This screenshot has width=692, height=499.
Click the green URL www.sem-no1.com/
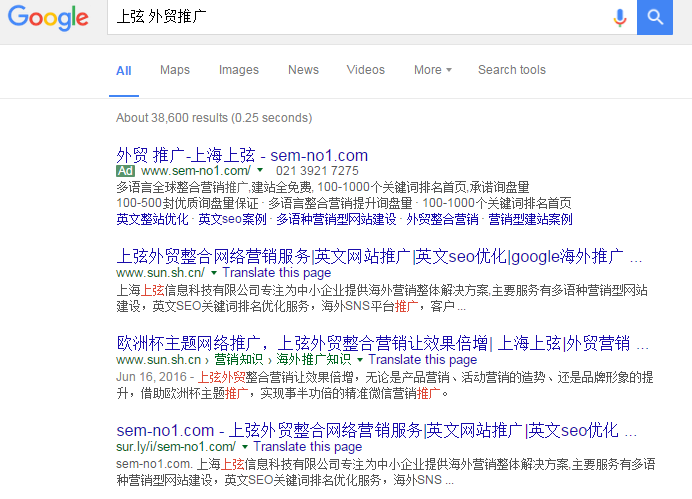[196, 171]
